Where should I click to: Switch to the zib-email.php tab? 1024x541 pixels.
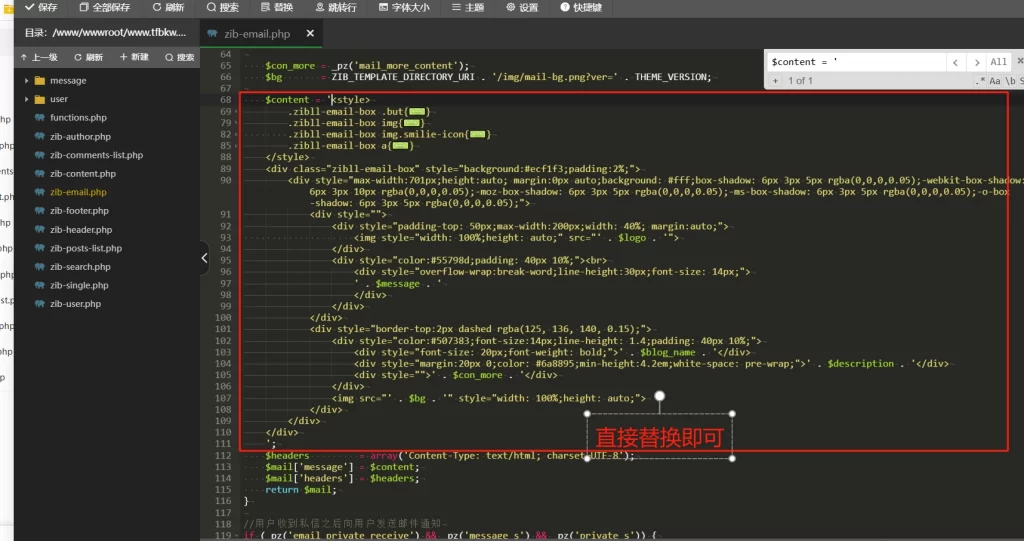pyautogui.click(x=256, y=34)
